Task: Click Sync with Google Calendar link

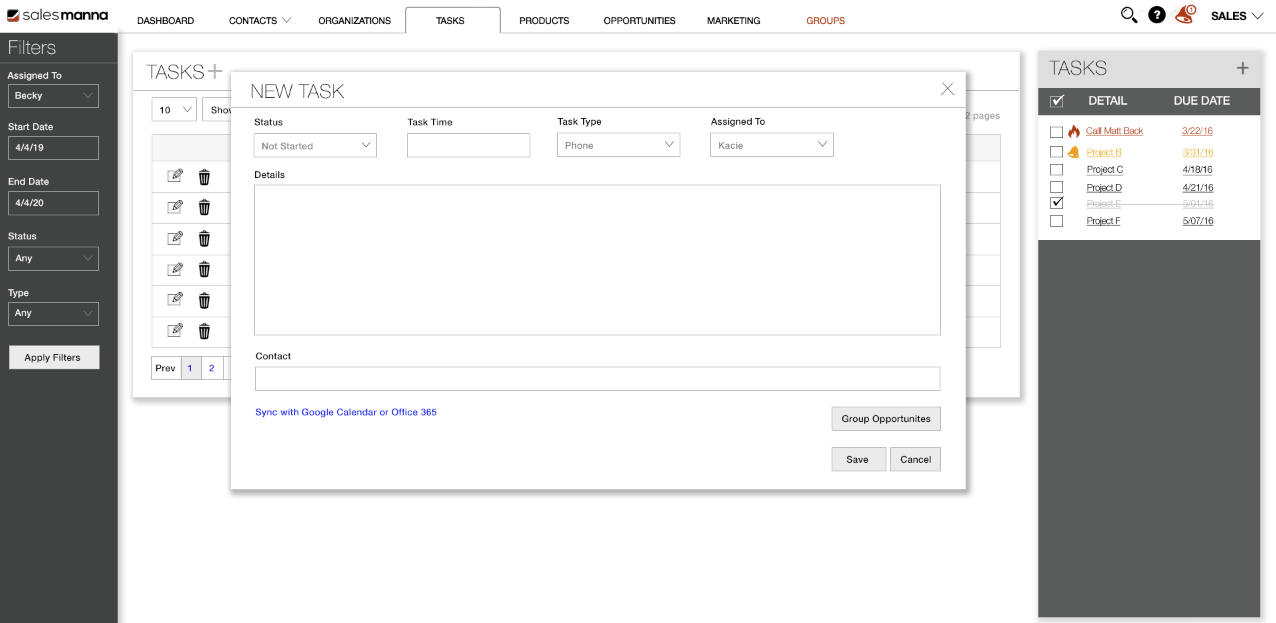Action: pyautogui.click(x=345, y=412)
